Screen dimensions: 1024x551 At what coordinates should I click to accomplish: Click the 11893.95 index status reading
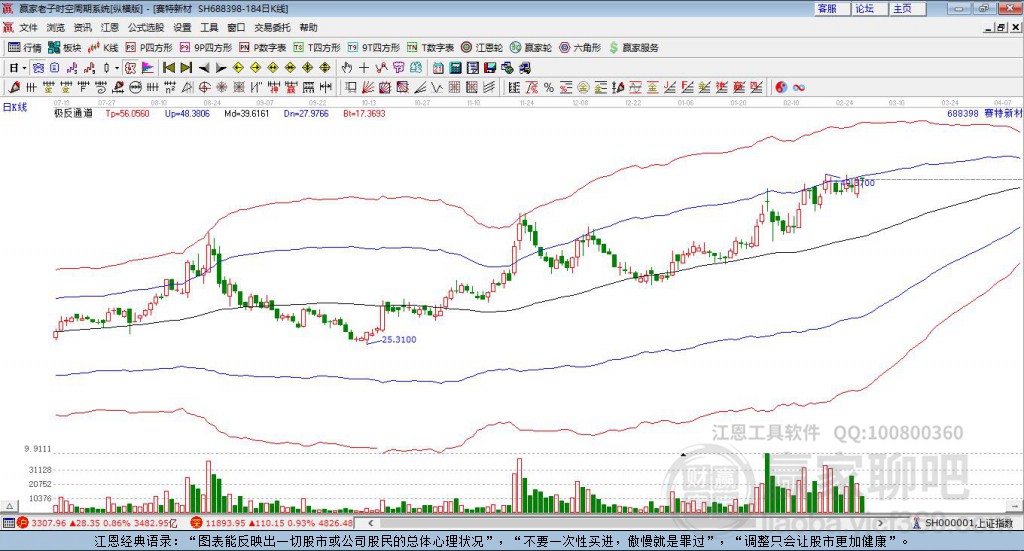coord(227,523)
